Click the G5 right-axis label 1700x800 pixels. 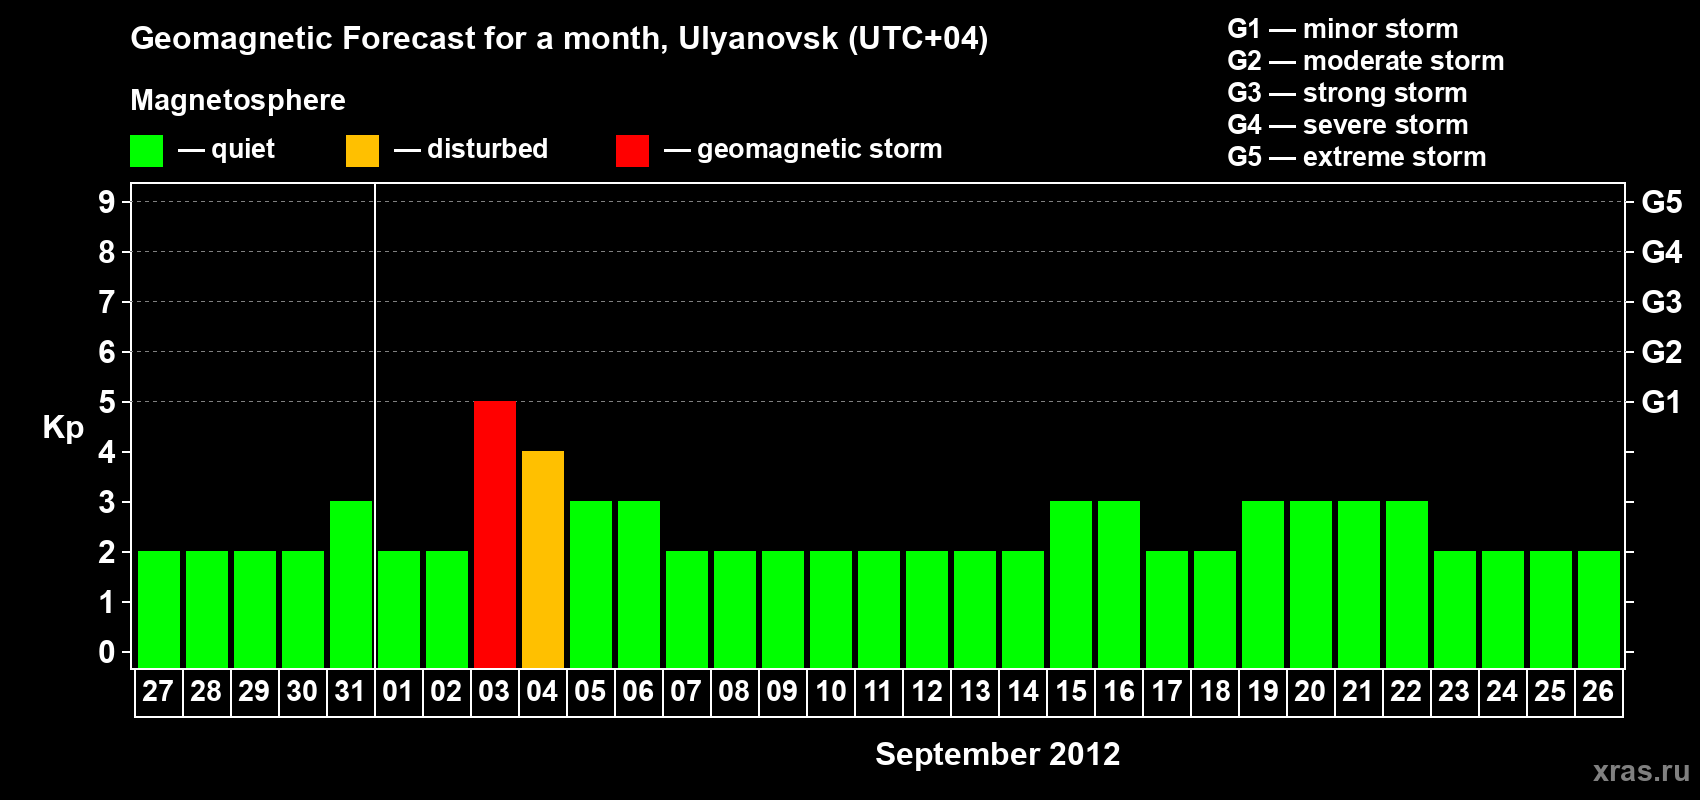[x=1661, y=202]
